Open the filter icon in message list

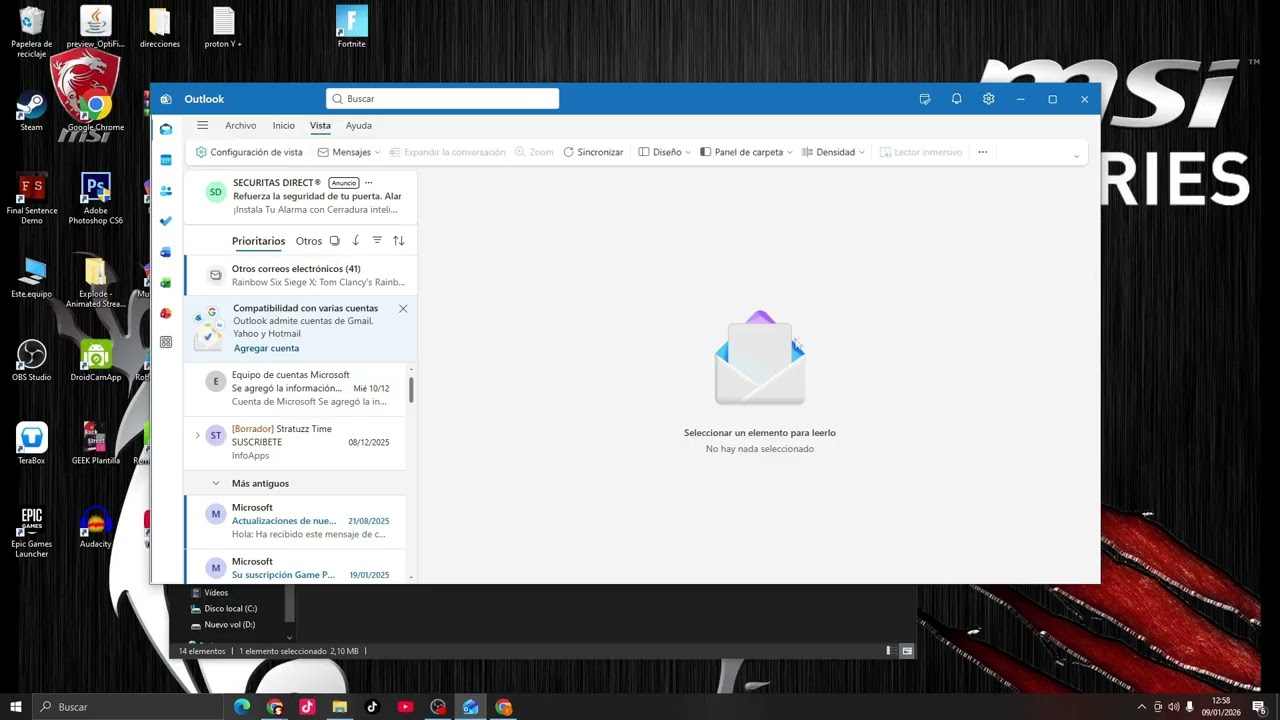(x=377, y=241)
